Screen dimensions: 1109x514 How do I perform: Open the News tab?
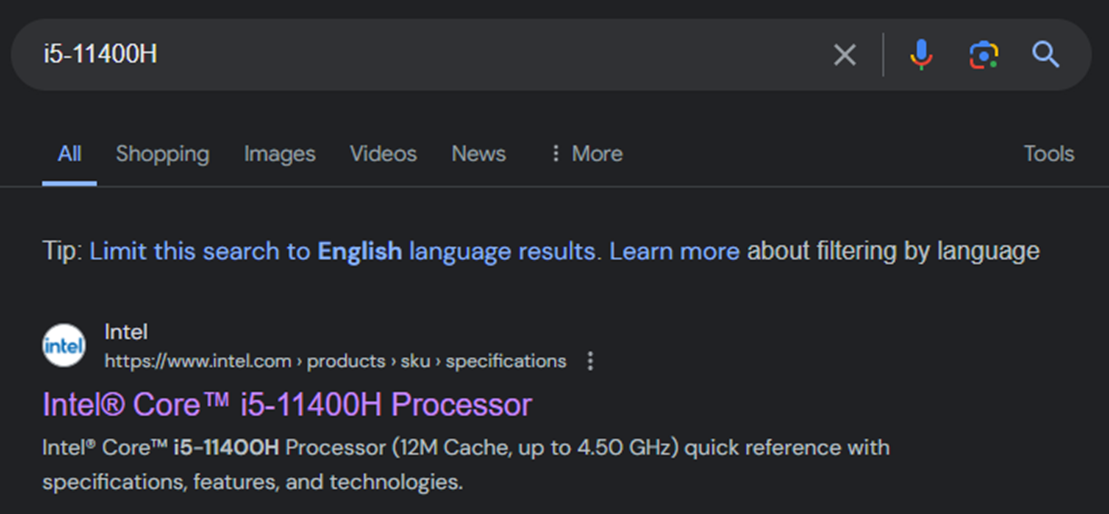(x=478, y=154)
